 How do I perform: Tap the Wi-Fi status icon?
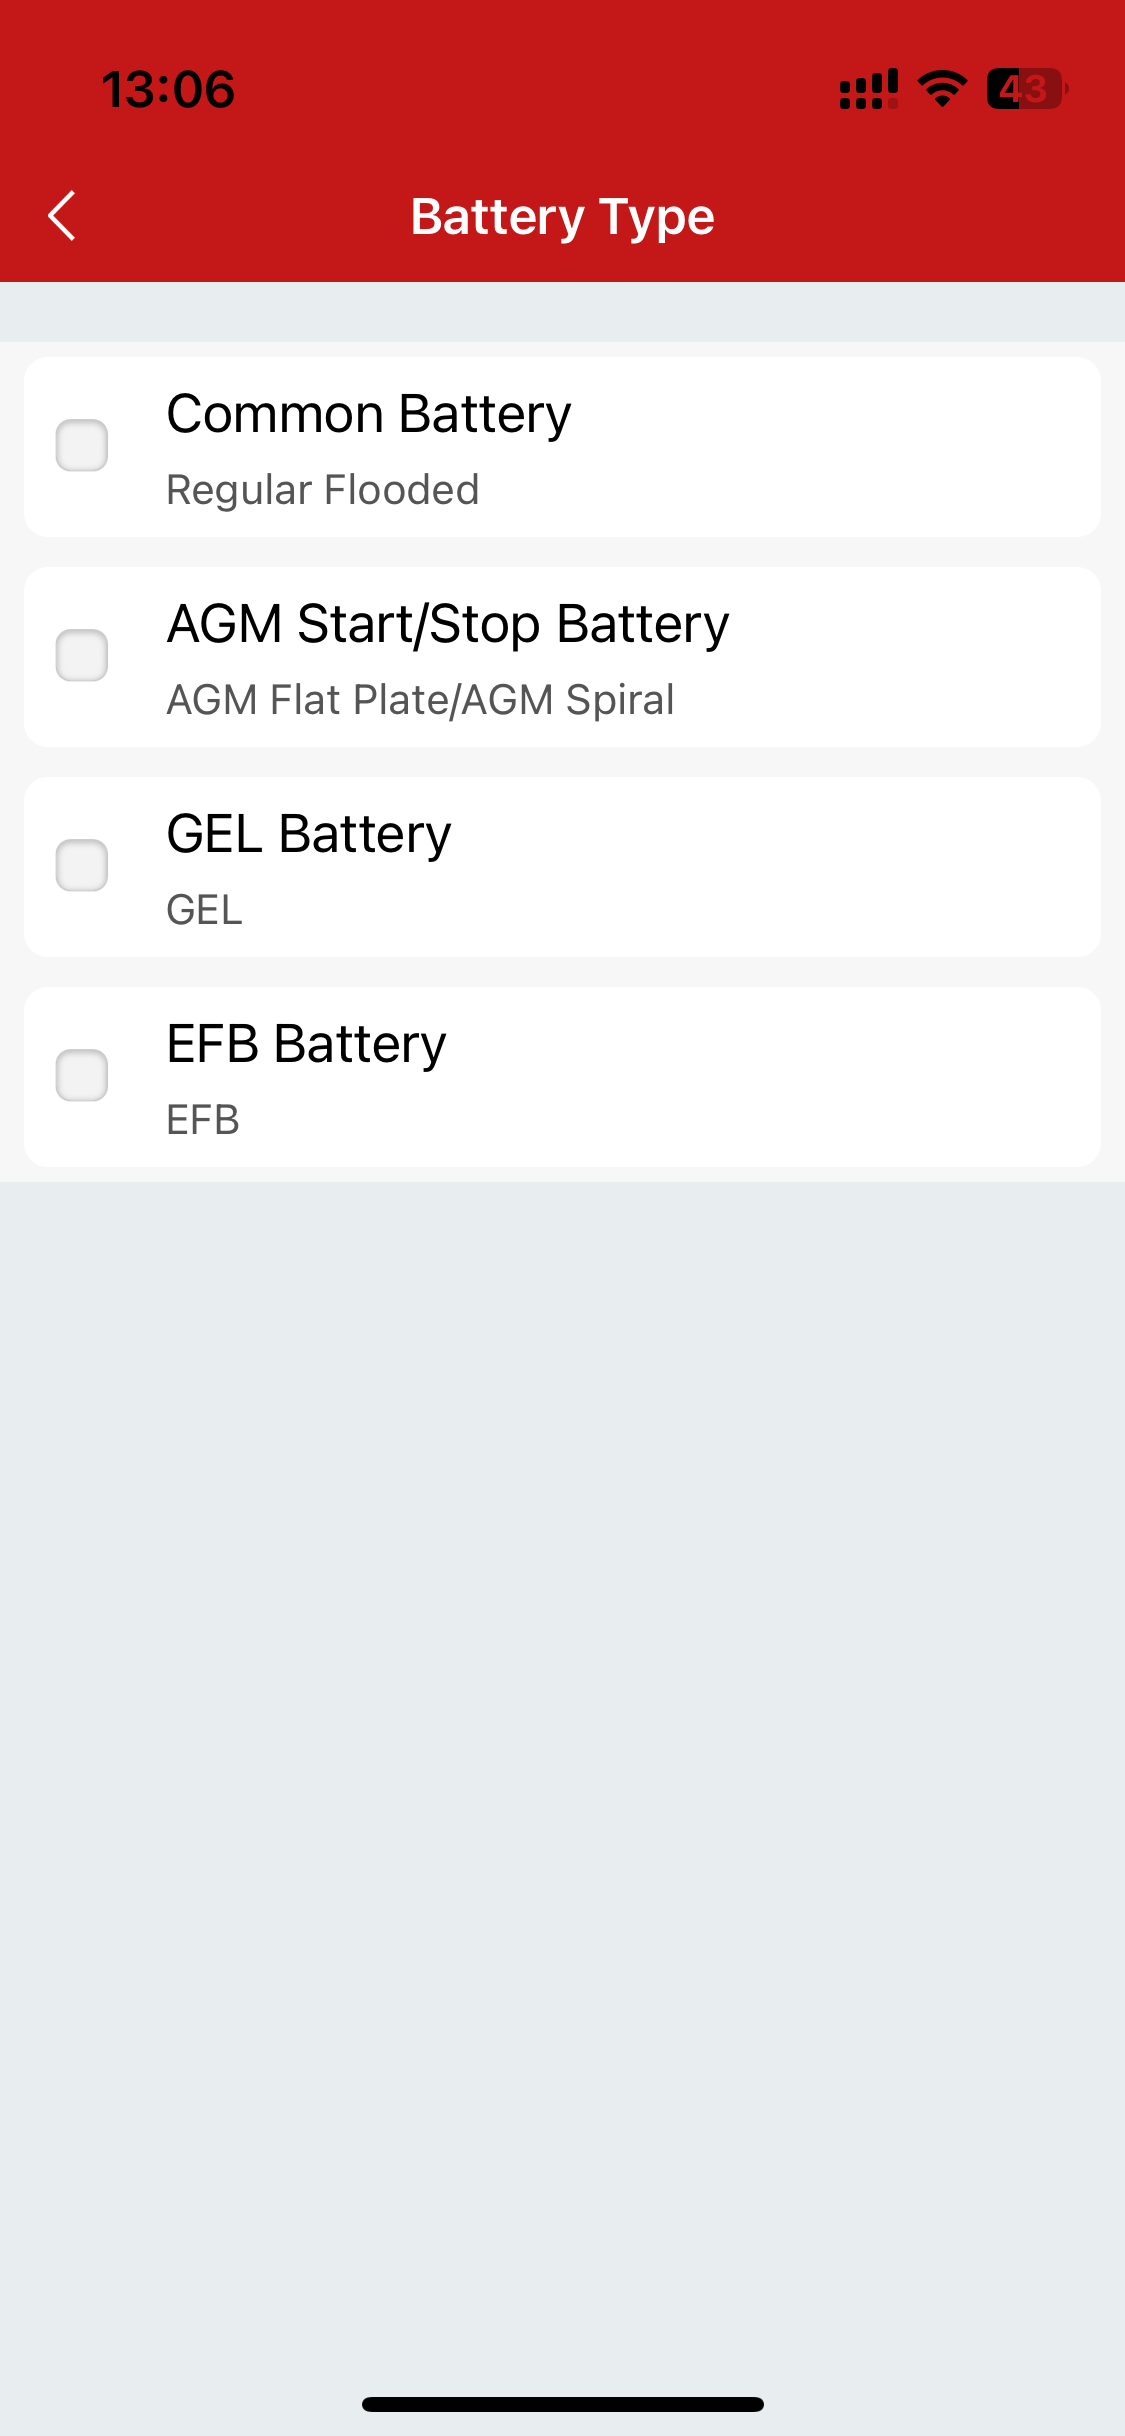click(x=942, y=89)
